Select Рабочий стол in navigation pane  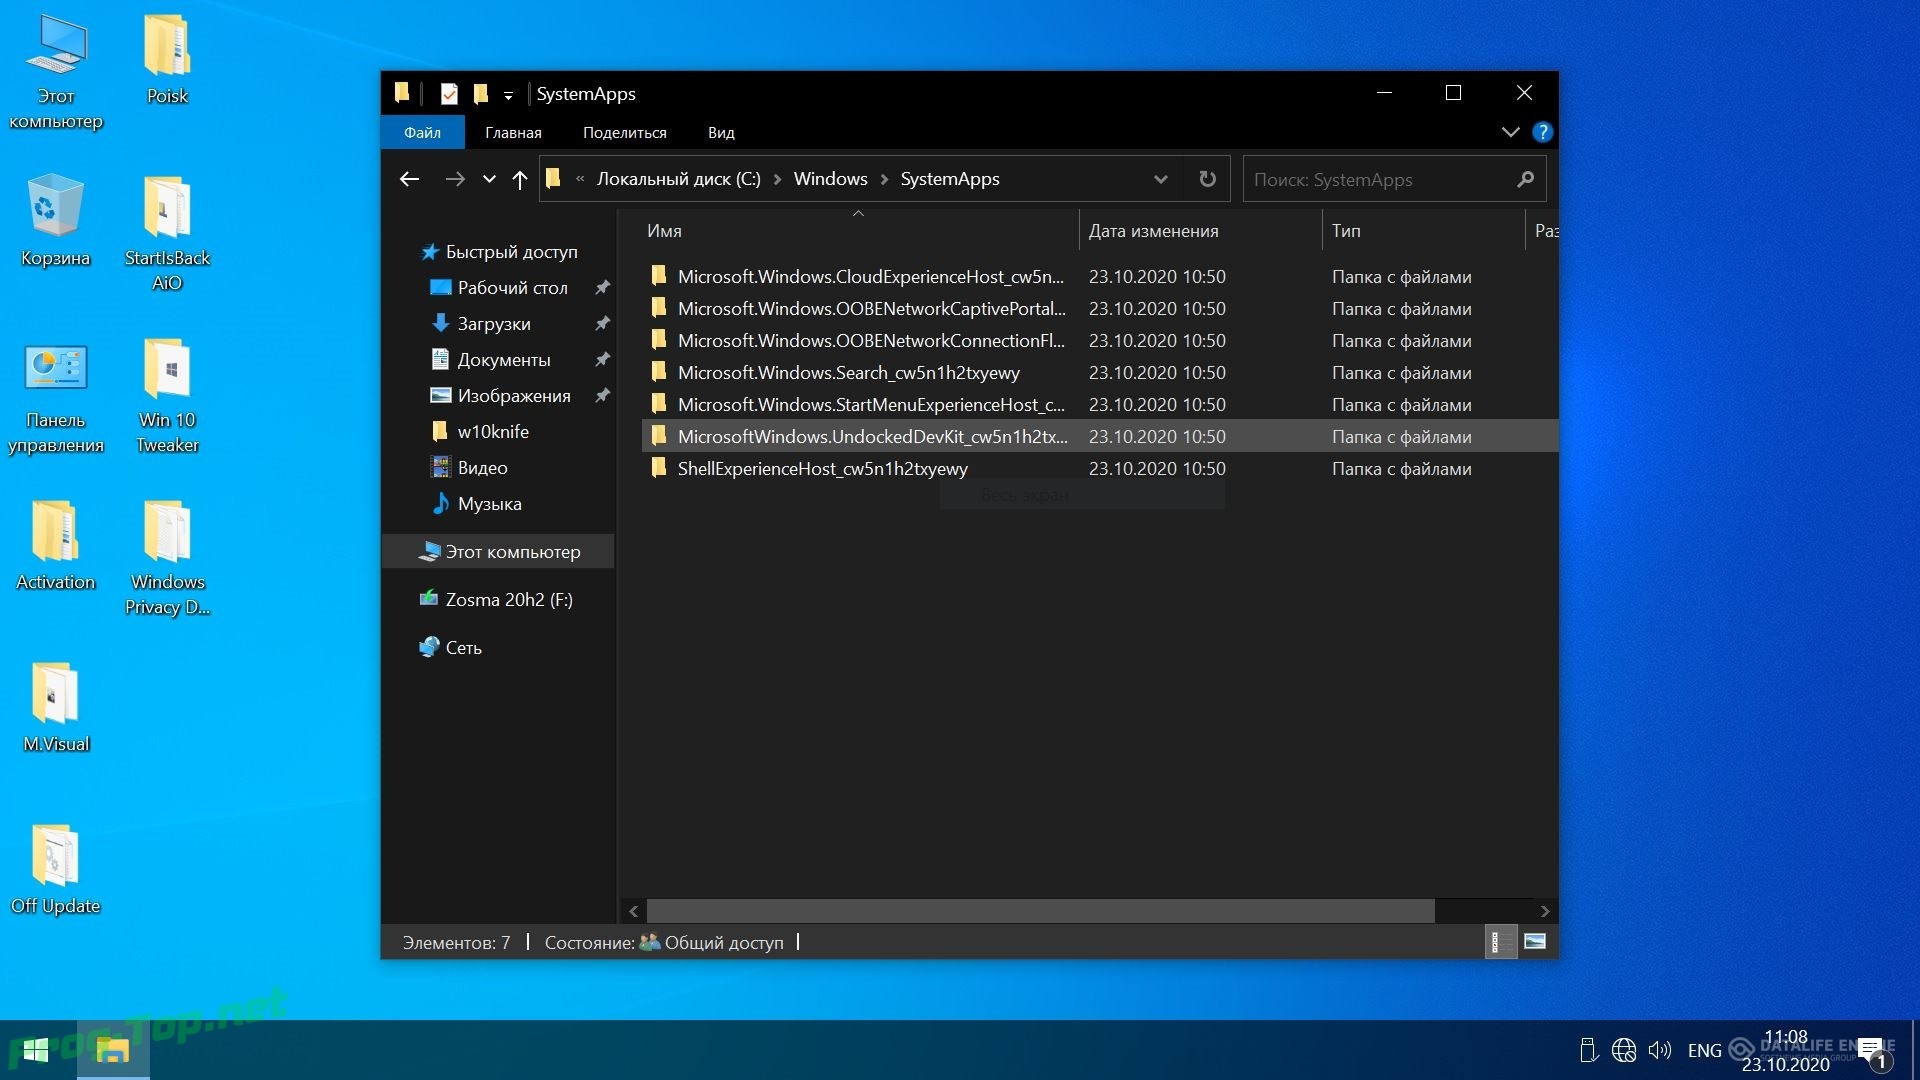pyautogui.click(x=500, y=288)
